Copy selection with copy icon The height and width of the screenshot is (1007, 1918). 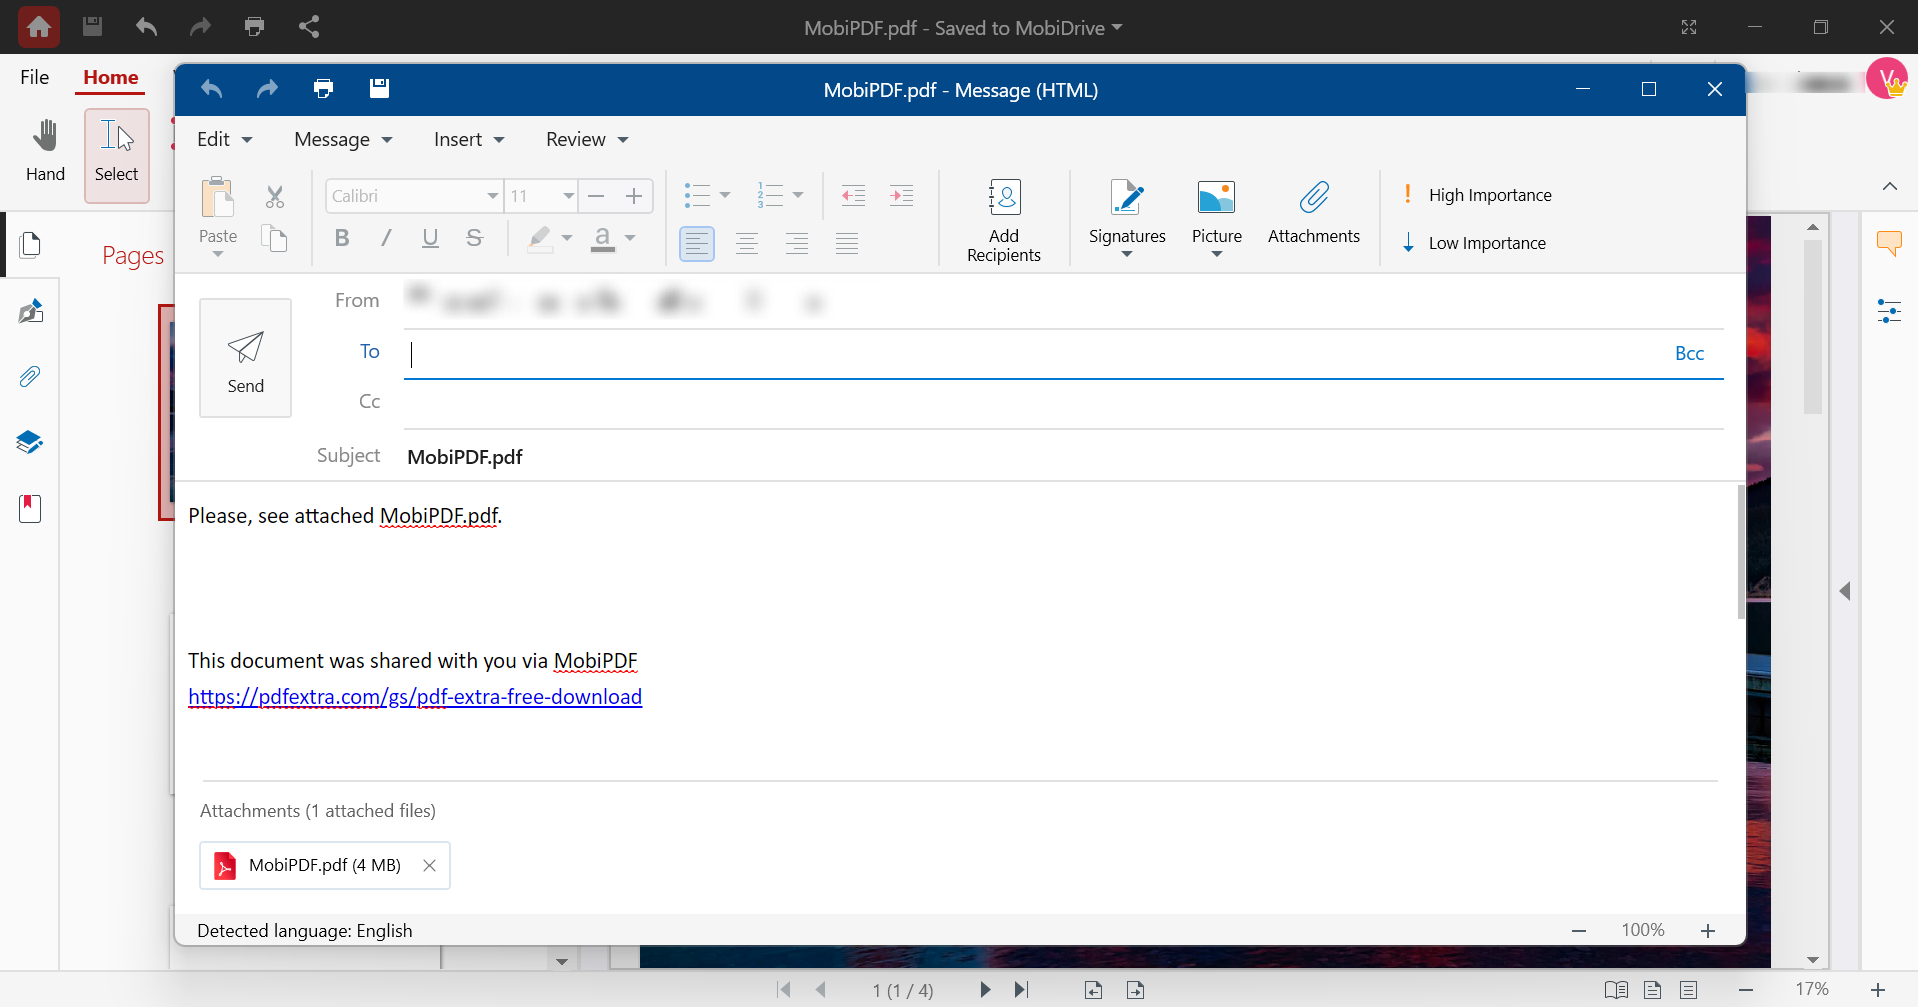click(x=275, y=239)
